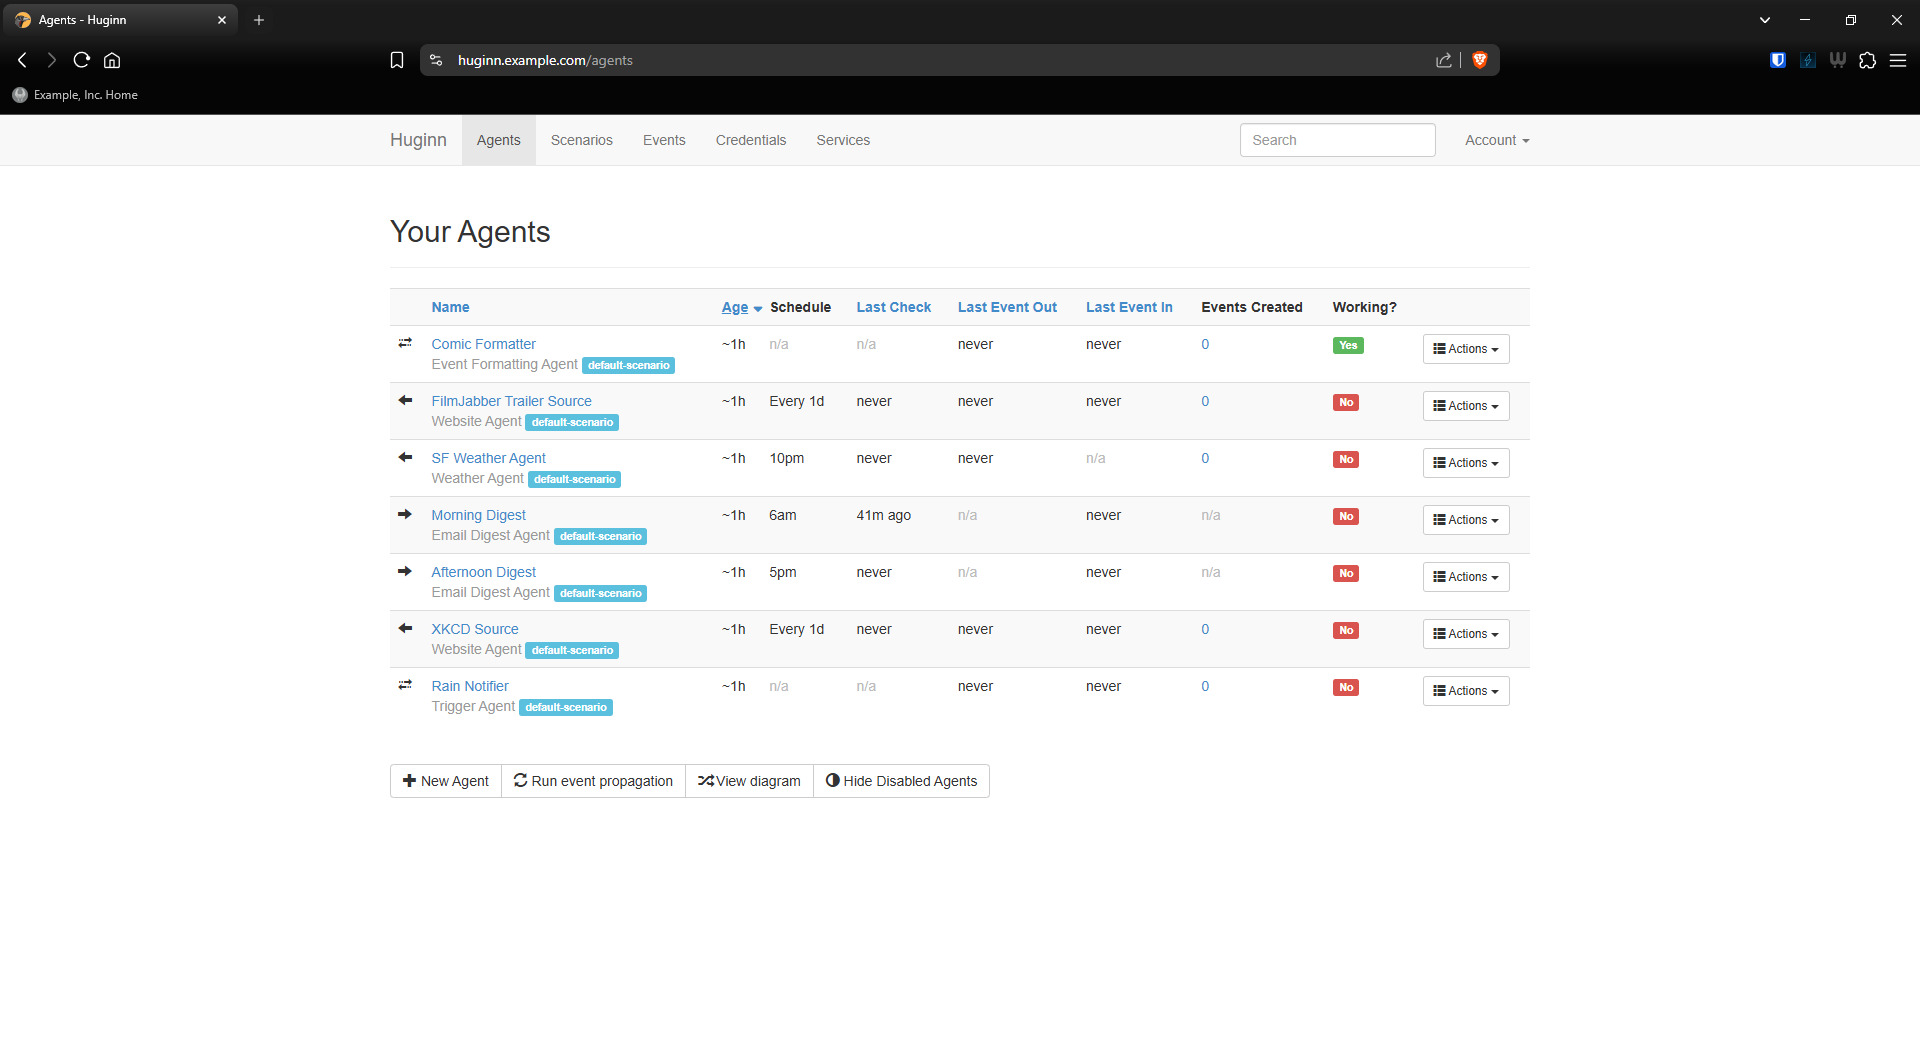The height and width of the screenshot is (1040, 1920).
Task: Open the Credentials nav item
Action: pyautogui.click(x=750, y=140)
